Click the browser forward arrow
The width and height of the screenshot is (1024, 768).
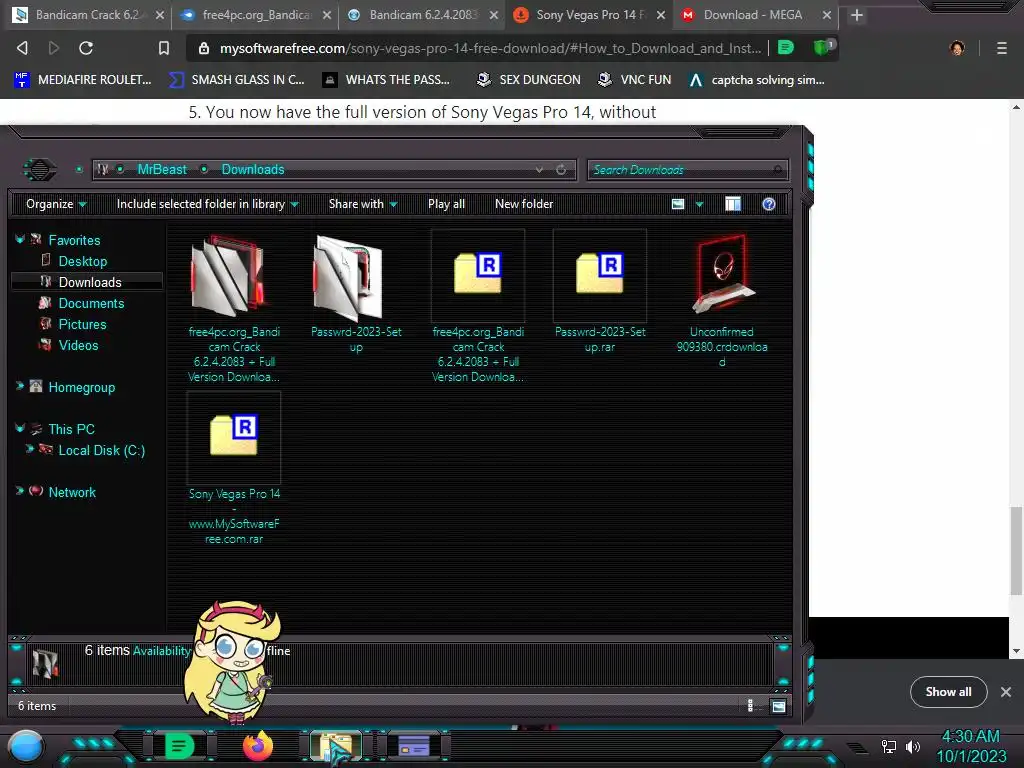click(x=54, y=48)
